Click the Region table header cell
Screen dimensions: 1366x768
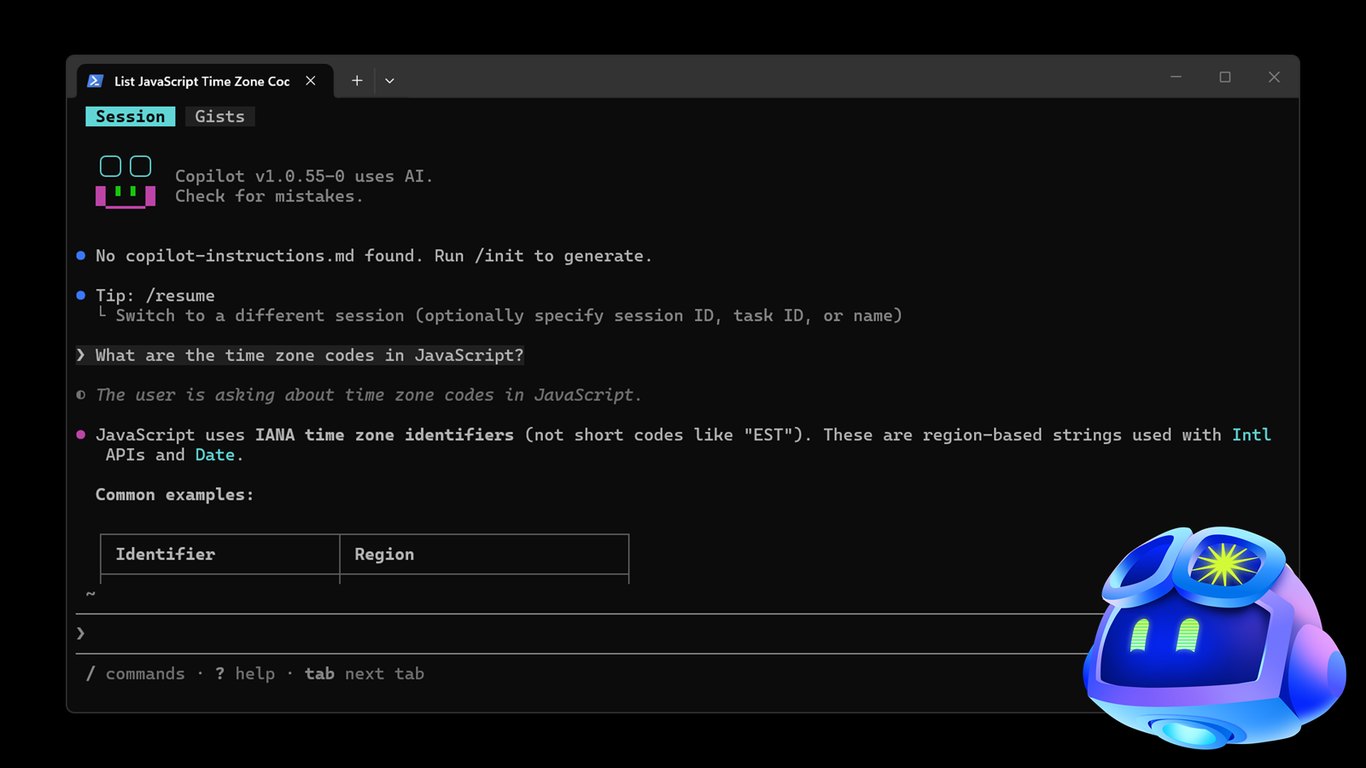(x=484, y=554)
